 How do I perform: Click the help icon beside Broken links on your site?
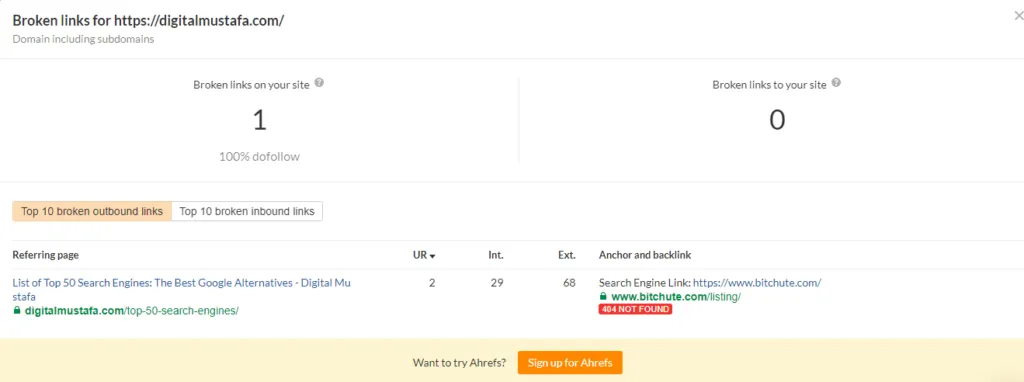pyautogui.click(x=319, y=84)
